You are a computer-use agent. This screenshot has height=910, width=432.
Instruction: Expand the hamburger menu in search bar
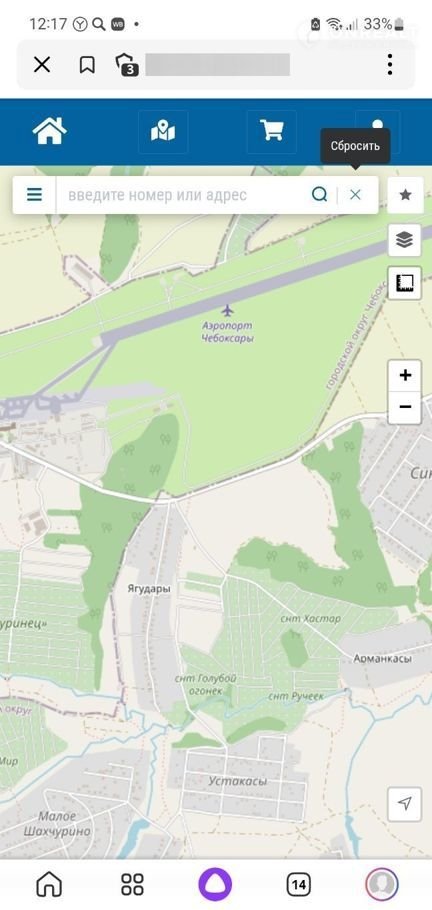[x=34, y=195]
